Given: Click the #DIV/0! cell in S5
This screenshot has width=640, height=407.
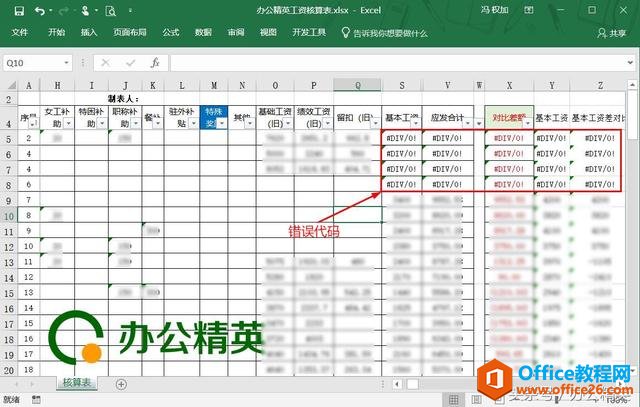Looking at the screenshot, I should 402,138.
